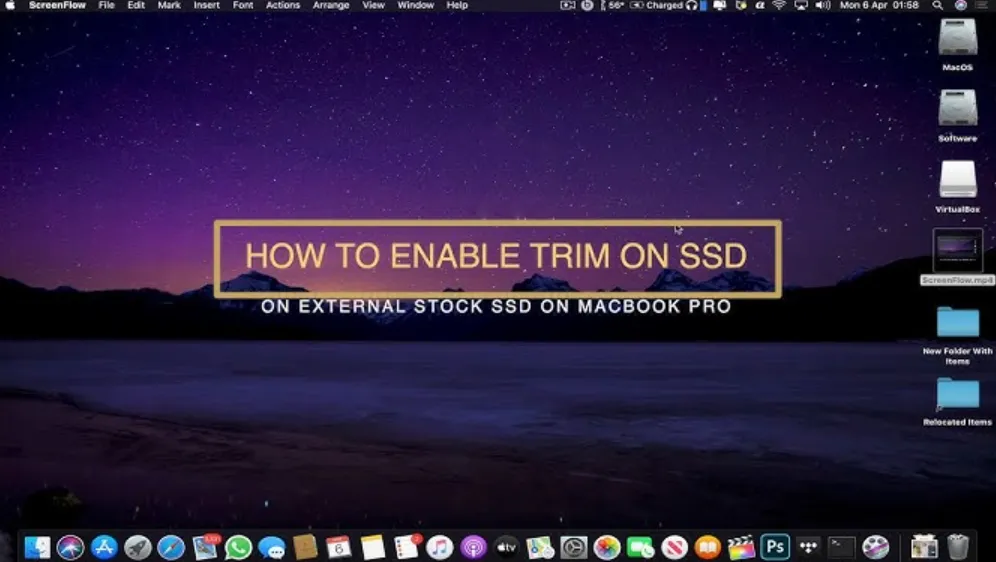
Task: Open the Font menu
Action: 243,5
